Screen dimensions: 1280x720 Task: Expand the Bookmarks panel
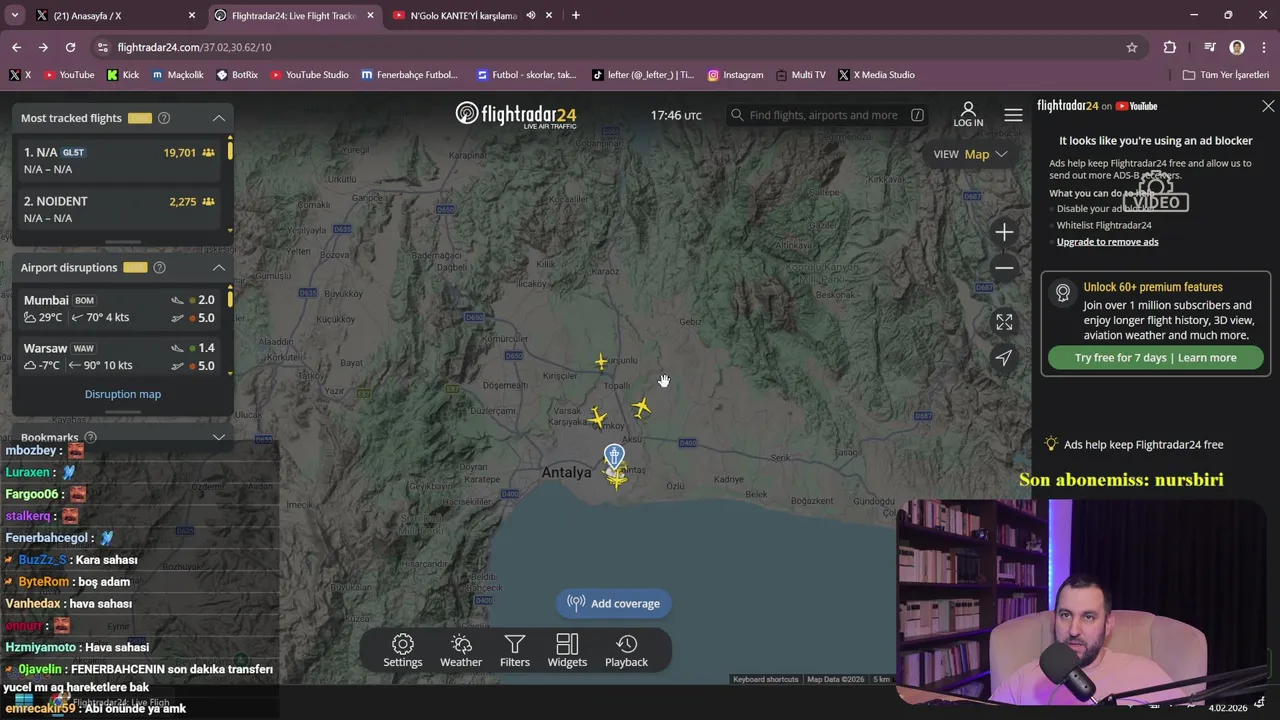coord(218,438)
